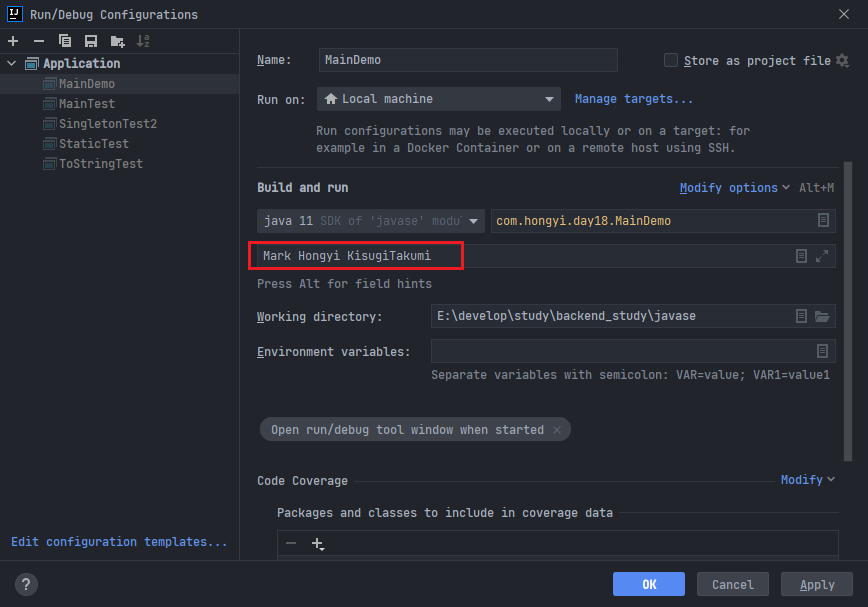The height and width of the screenshot is (607, 868).
Task: Open the Modify options dropdown
Action: 734,188
